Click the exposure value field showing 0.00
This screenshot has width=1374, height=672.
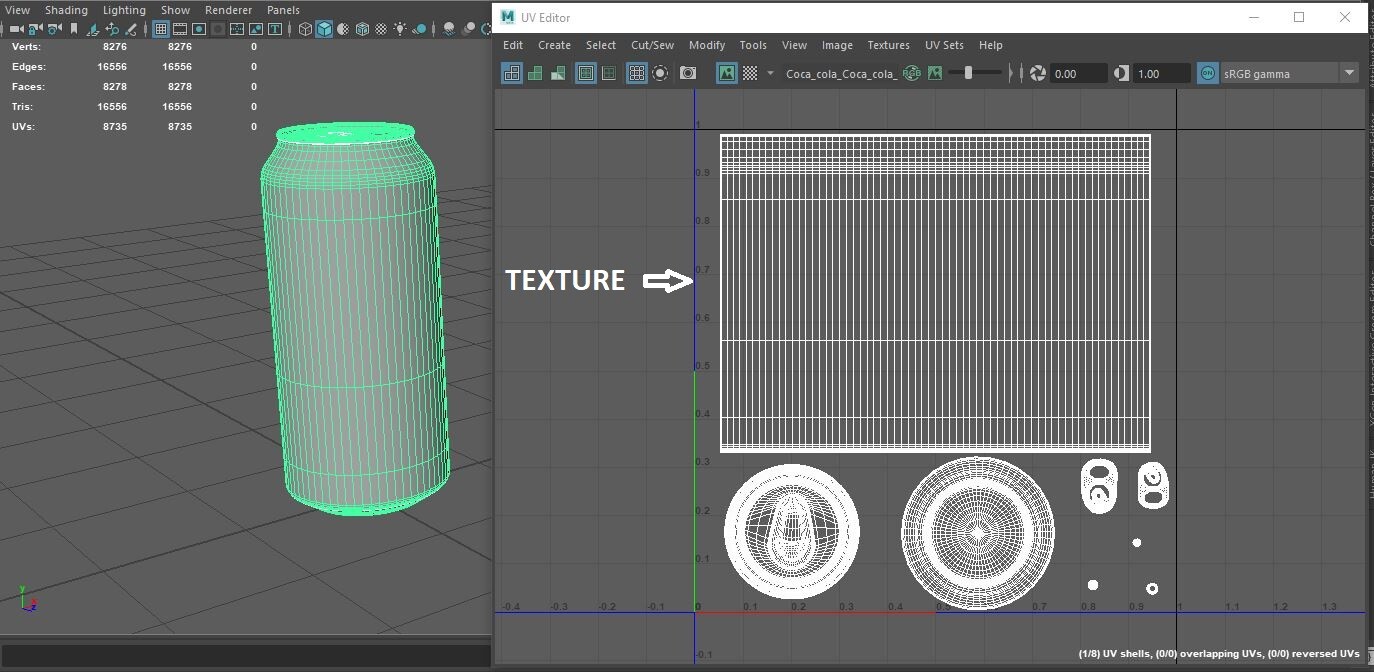1077,72
